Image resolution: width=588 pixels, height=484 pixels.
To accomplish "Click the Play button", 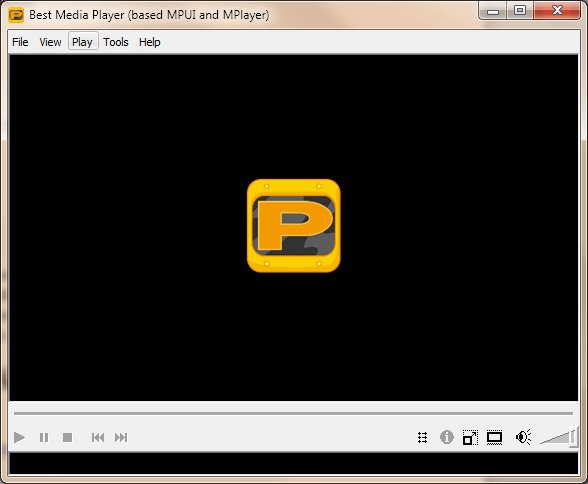I will [x=19, y=438].
